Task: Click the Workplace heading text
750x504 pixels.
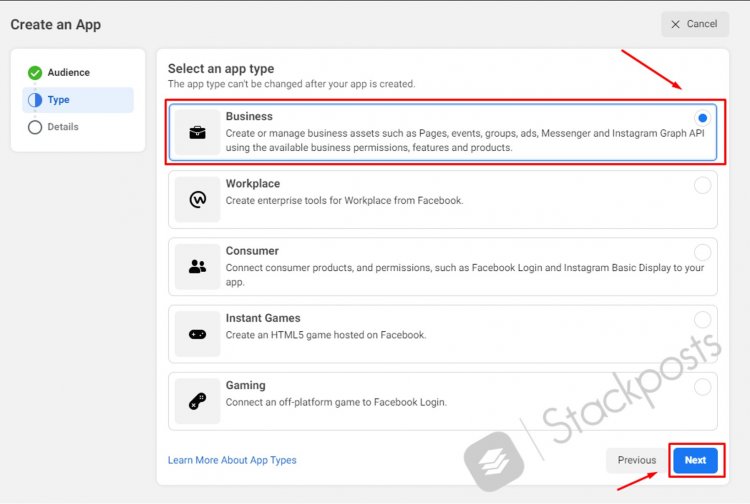Action: [253, 184]
